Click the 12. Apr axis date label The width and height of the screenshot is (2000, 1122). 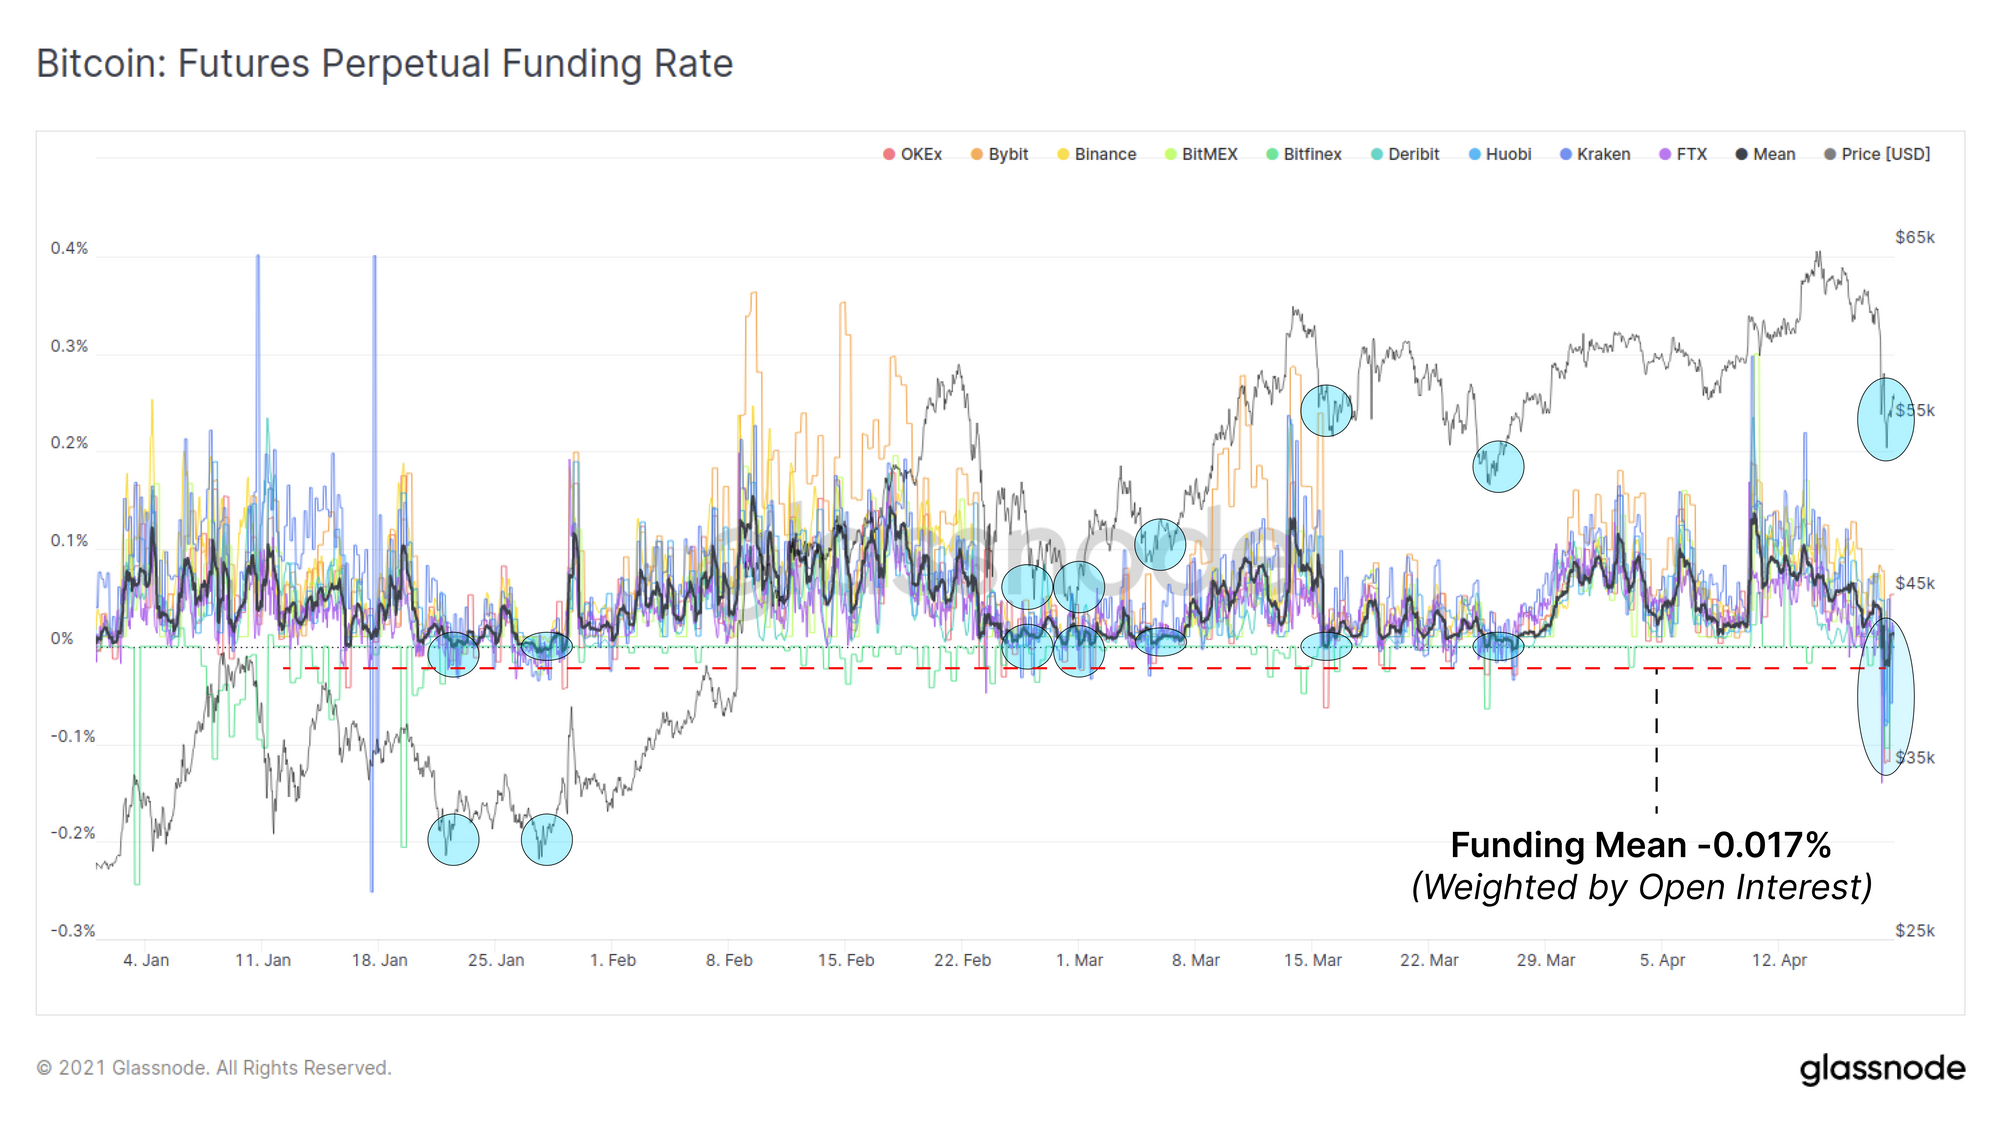tap(1779, 960)
